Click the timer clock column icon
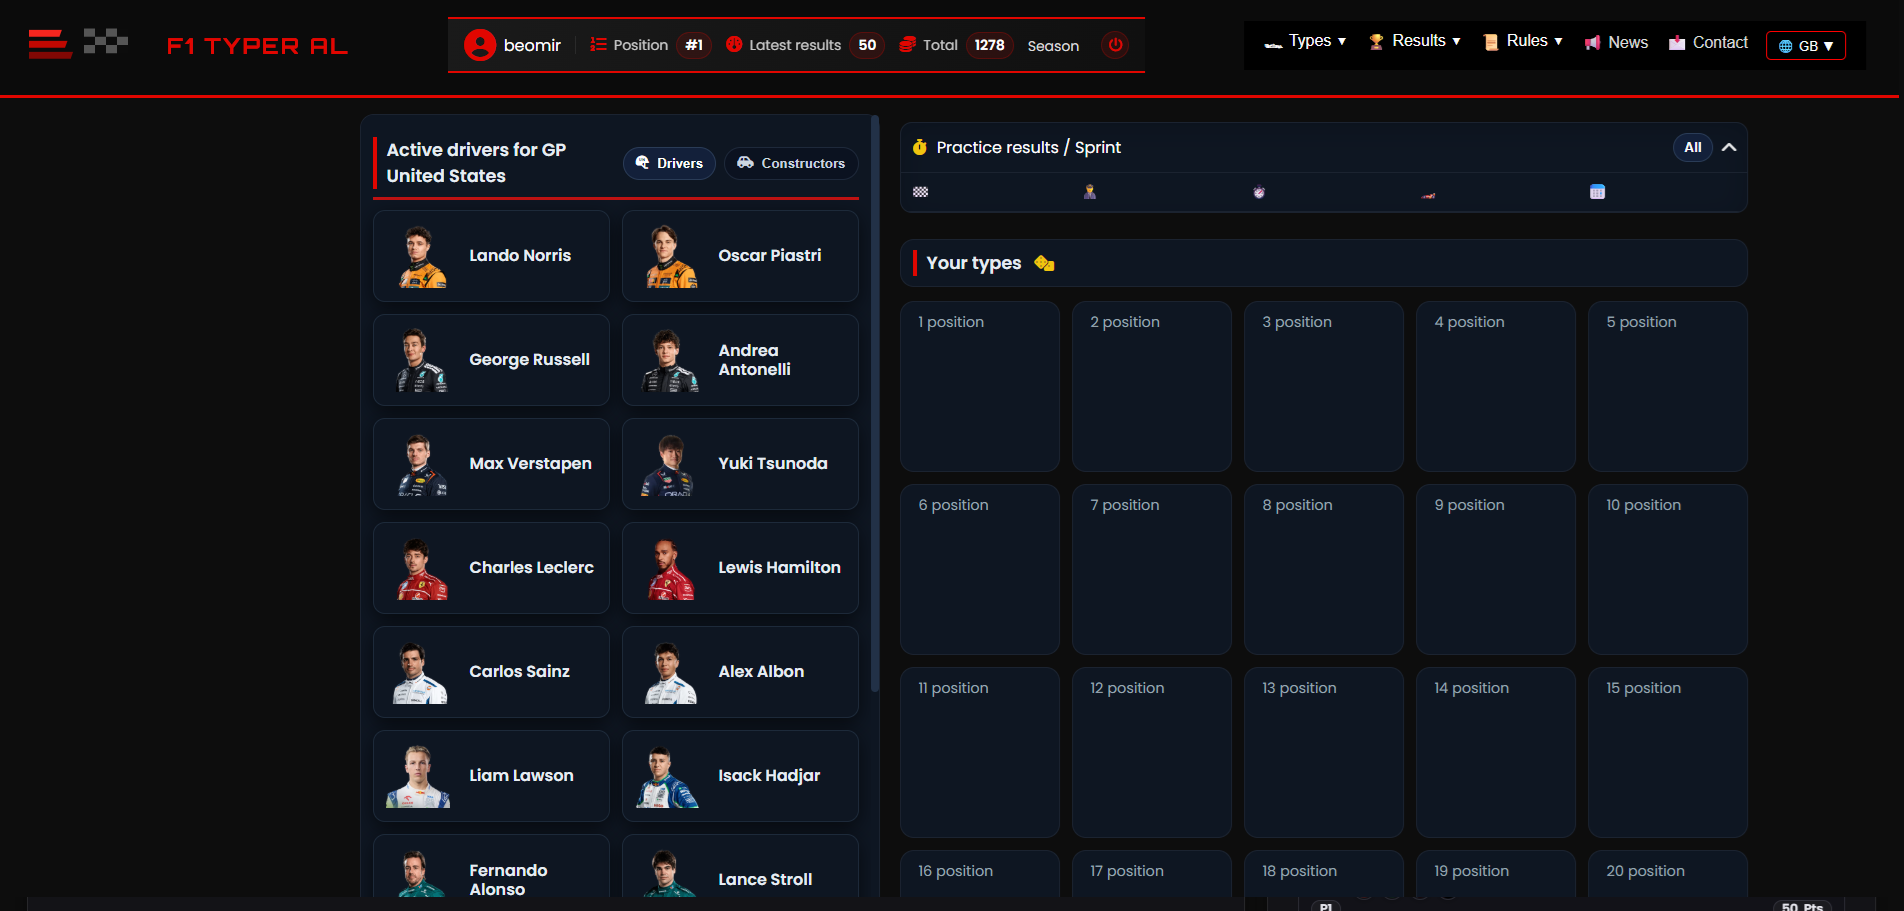1904x911 pixels. click(x=1259, y=192)
